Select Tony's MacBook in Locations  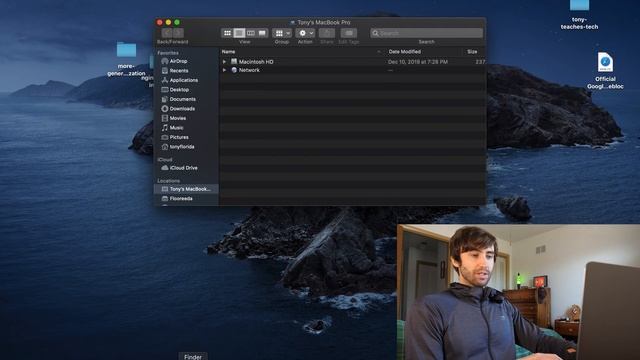pos(186,189)
